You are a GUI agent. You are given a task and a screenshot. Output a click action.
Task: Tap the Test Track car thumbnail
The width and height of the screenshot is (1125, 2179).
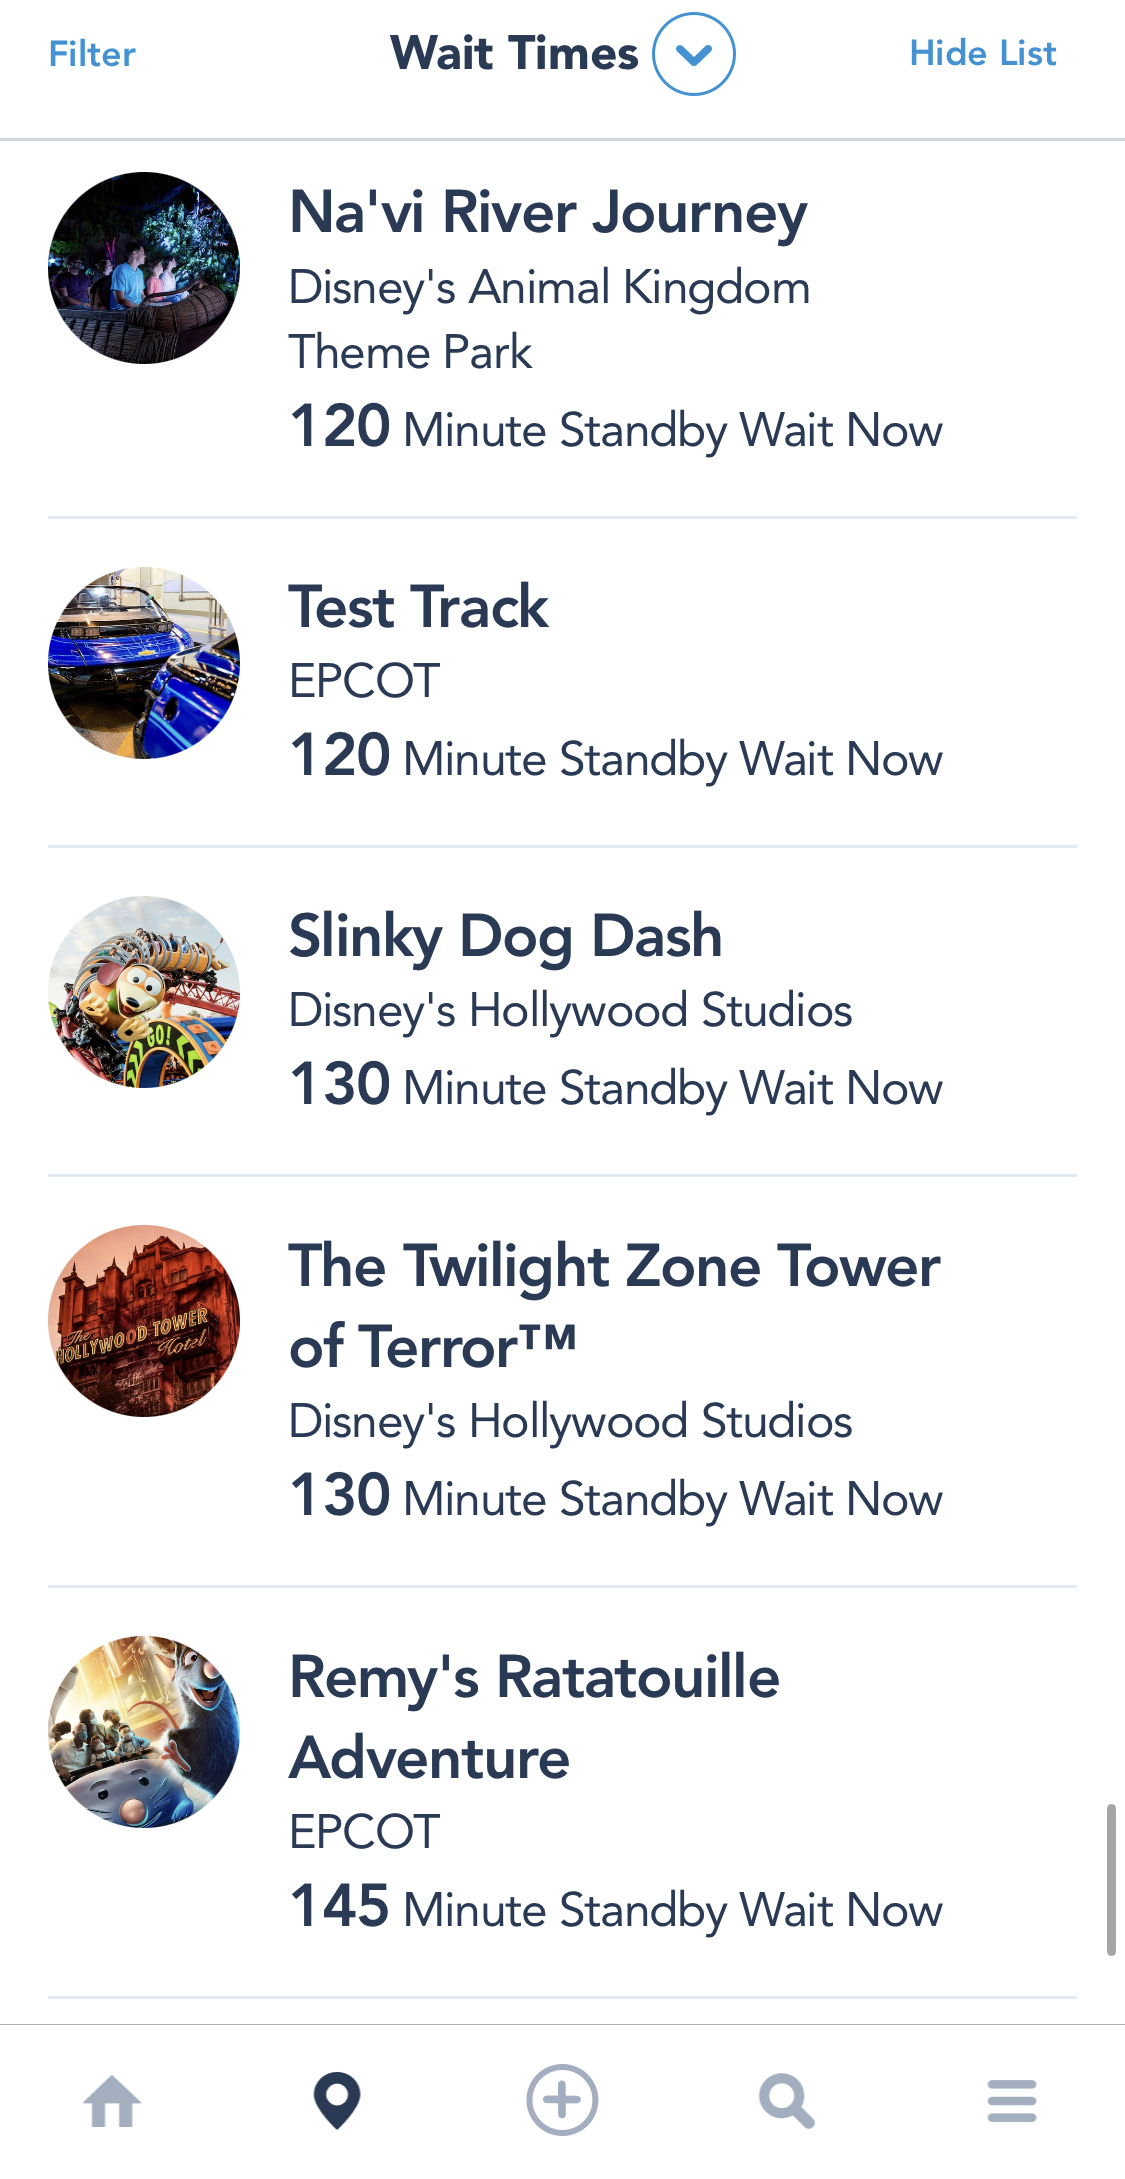(144, 663)
